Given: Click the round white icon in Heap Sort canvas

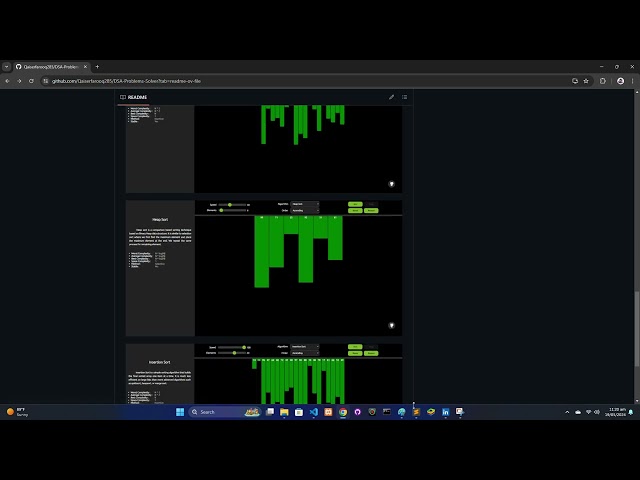Looking at the screenshot, I should (391, 325).
